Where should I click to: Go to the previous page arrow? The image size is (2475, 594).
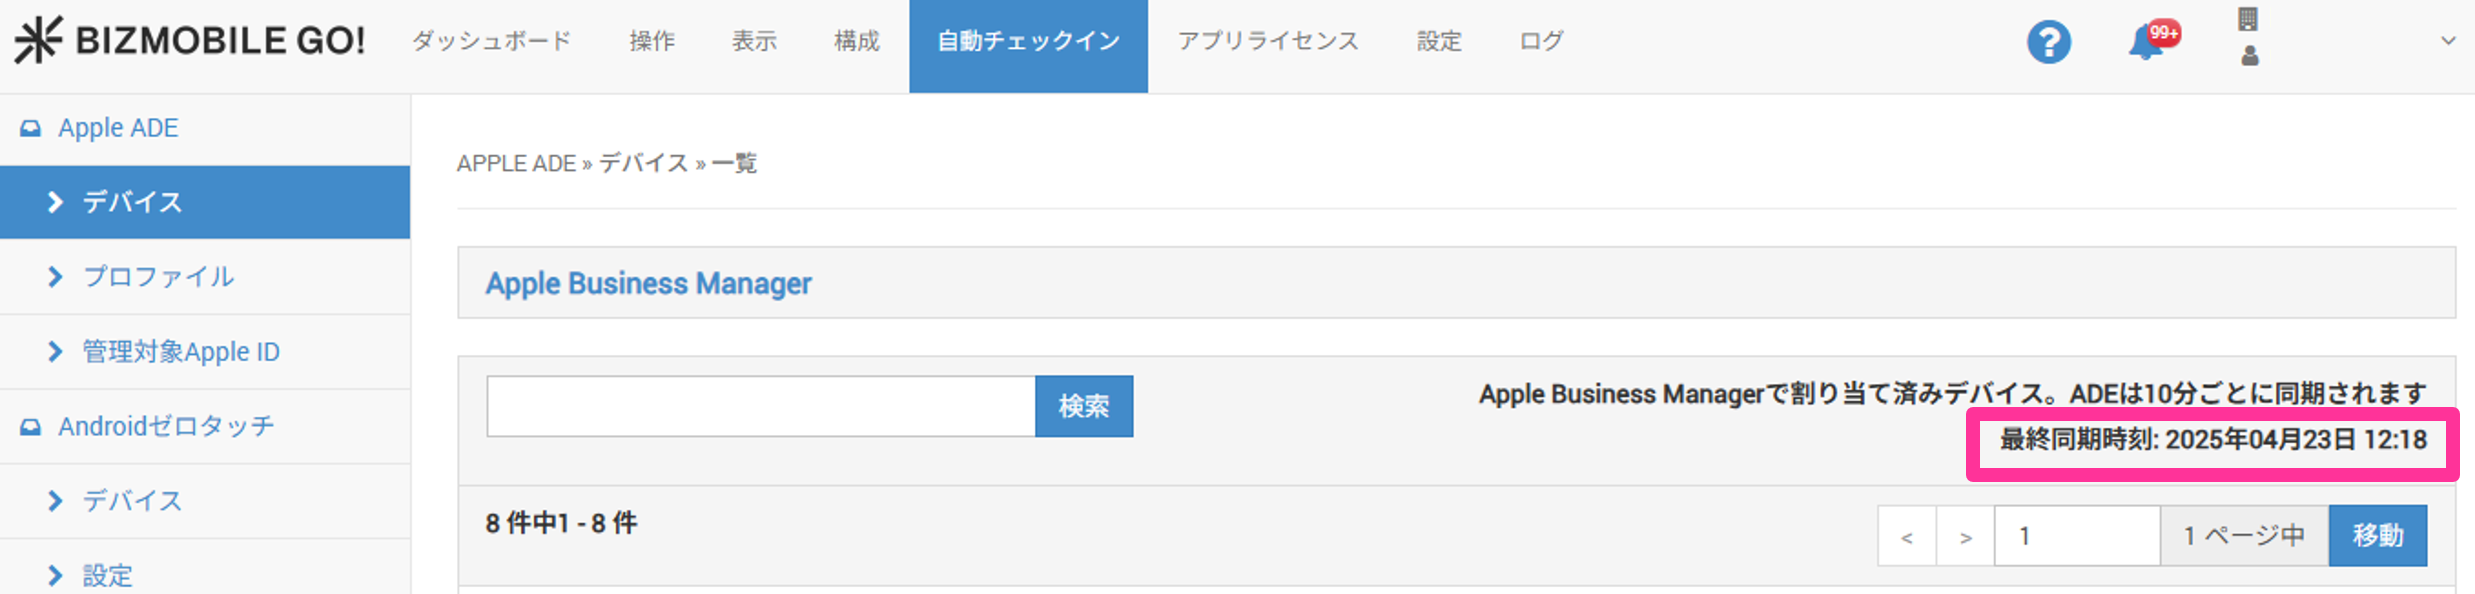(x=1906, y=537)
